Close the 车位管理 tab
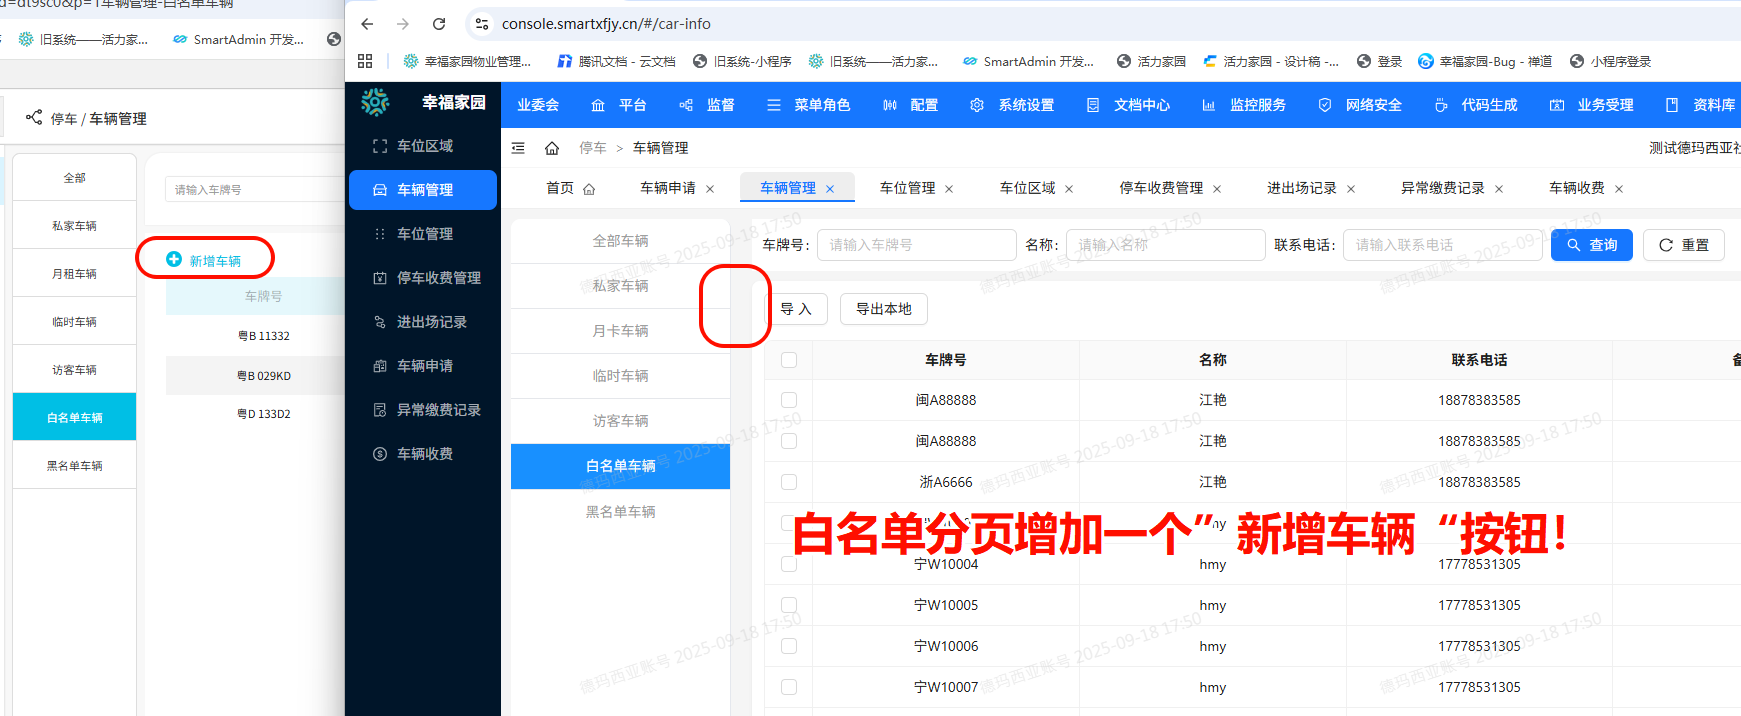 (x=949, y=189)
